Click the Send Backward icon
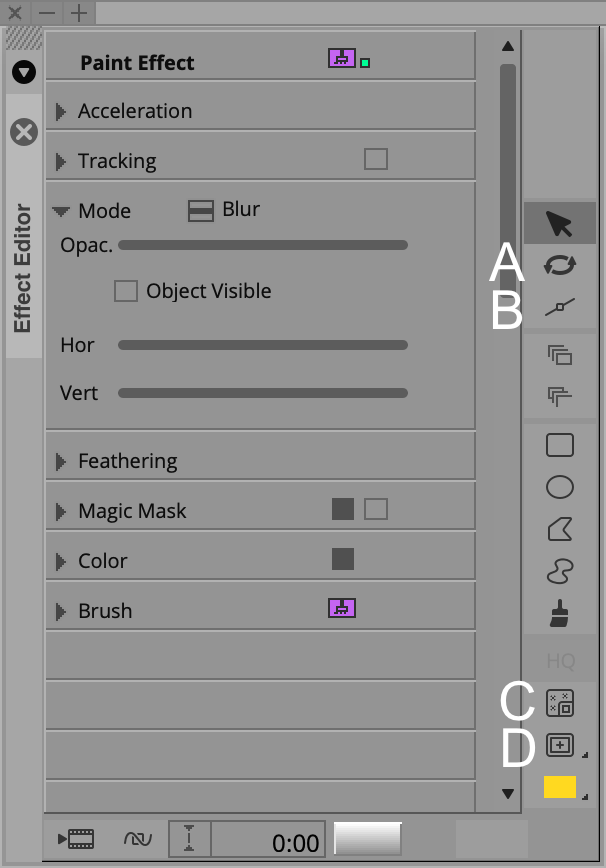Screen dimensions: 606x868 (x=560, y=396)
